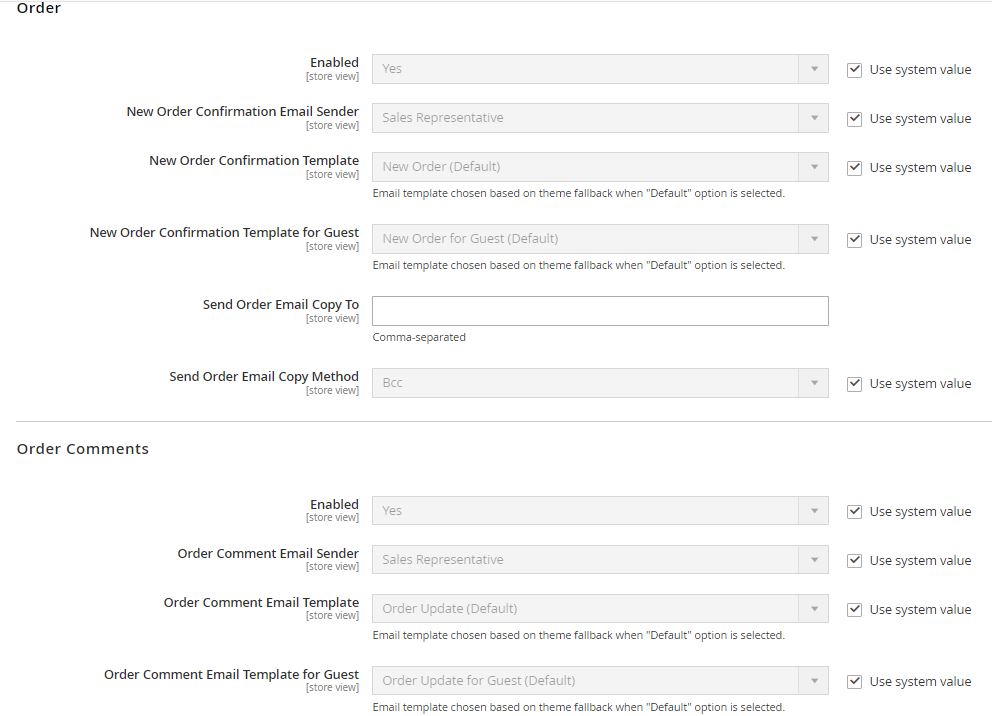
Task: Uncheck Use system value for Order Comment Template for Guest
Action: (x=855, y=681)
